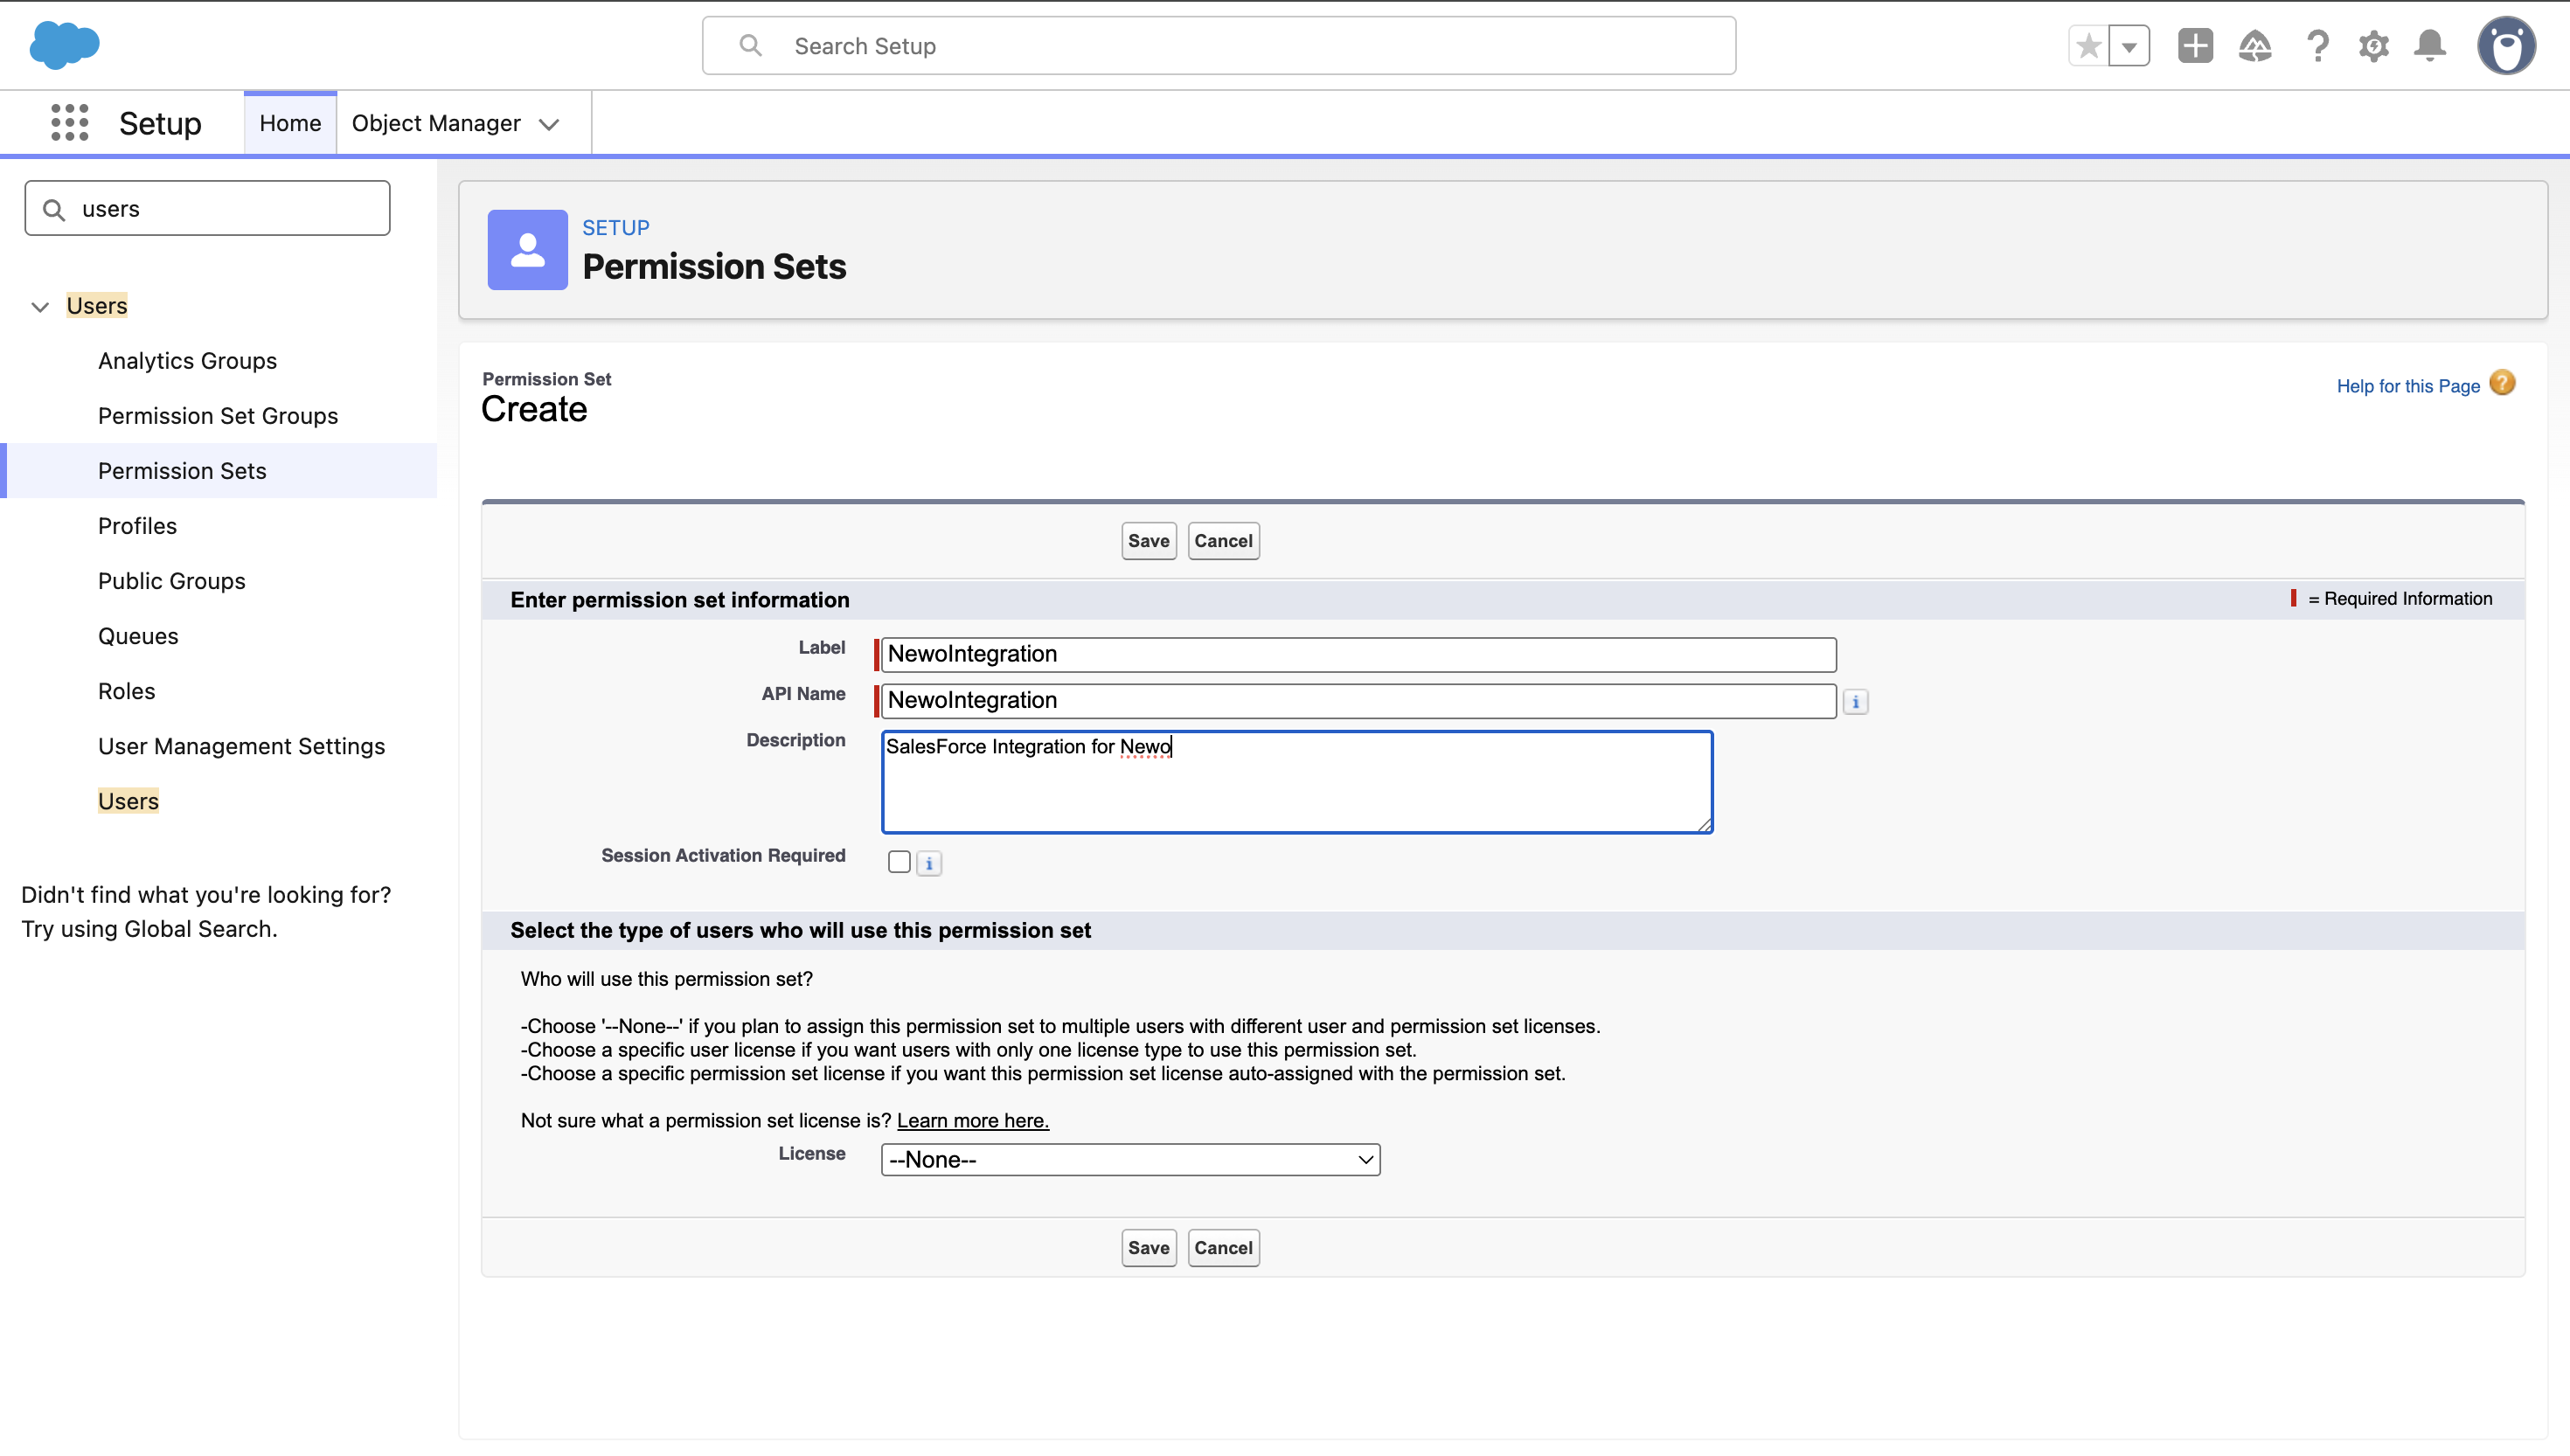This screenshot has height=1456, width=2570.
Task: Click magnifier icon in Quick Find box
Action: click(54, 209)
